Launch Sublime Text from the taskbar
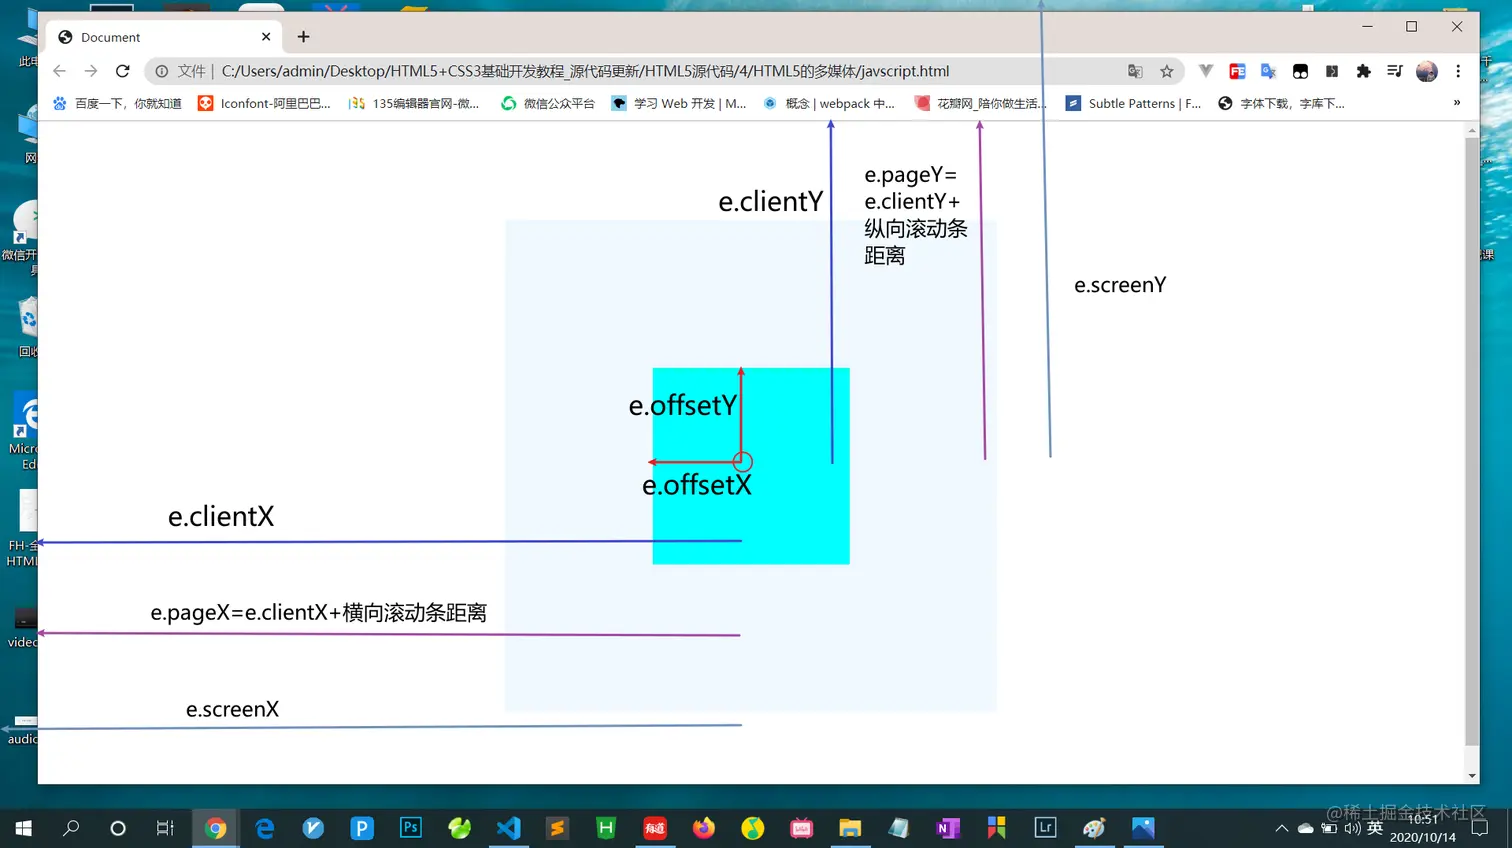Screen dimensions: 1512x848 pos(557,828)
